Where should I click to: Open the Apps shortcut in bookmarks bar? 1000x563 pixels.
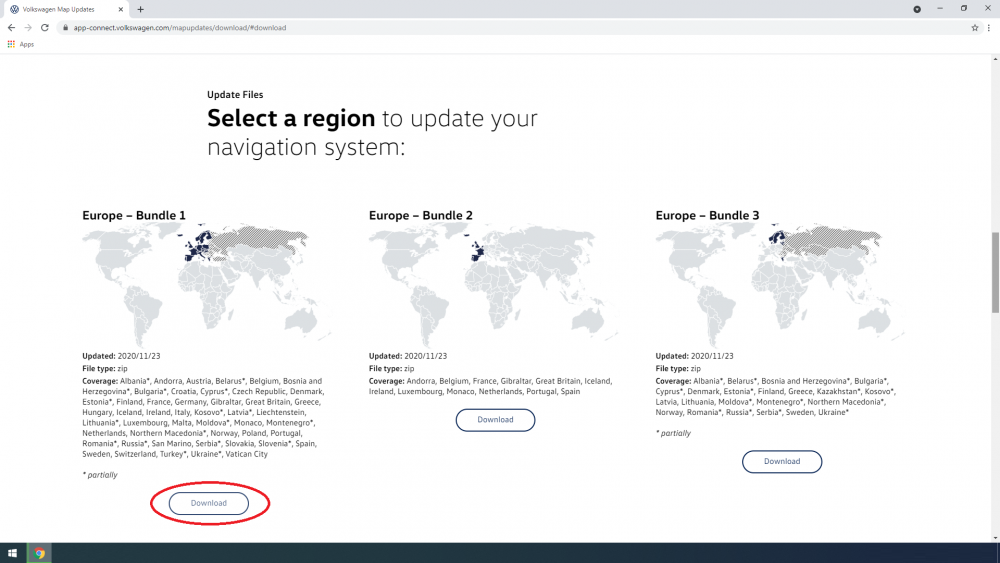pyautogui.click(x=20, y=44)
